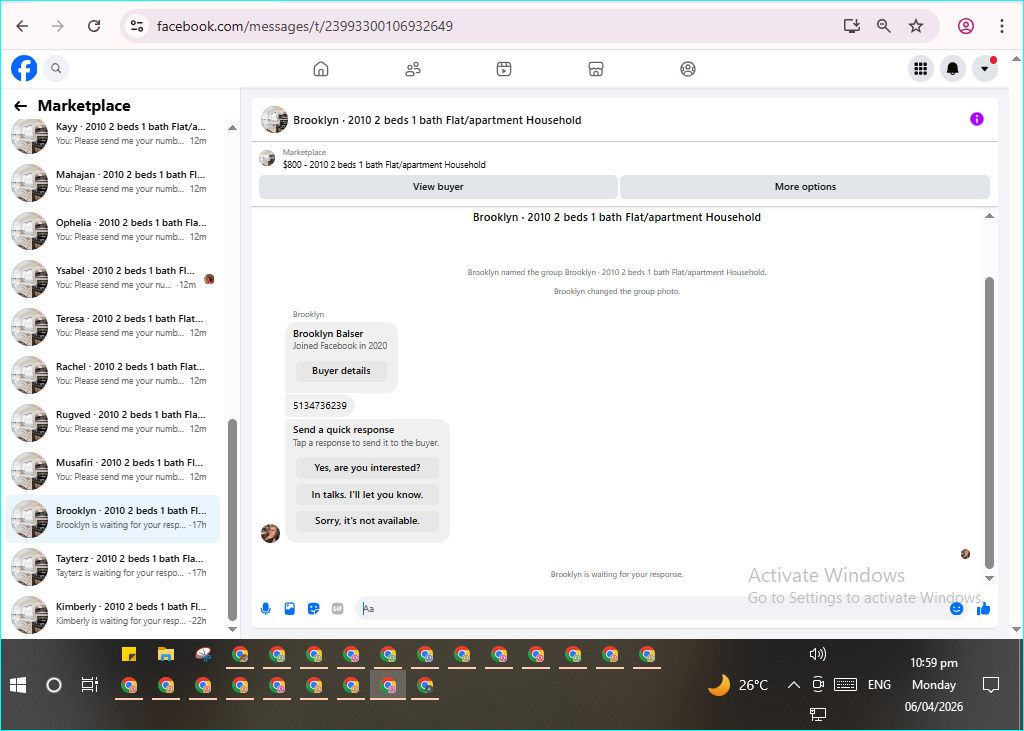Attach a photo with image icon
Image resolution: width=1024 pixels, height=731 pixels.
(x=290, y=609)
